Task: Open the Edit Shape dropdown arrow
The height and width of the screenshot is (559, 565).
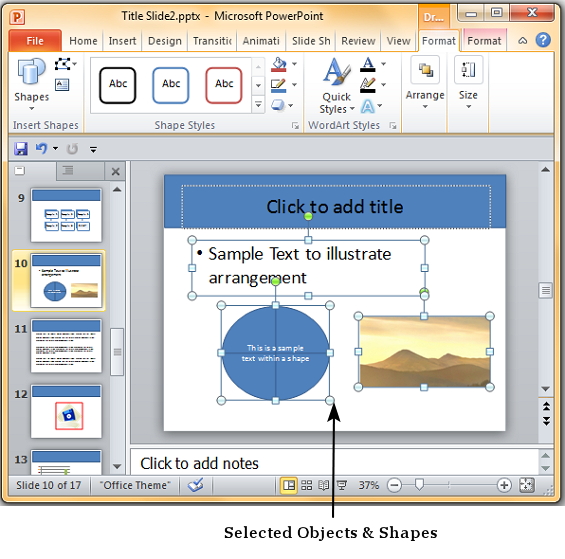Action: tap(75, 64)
